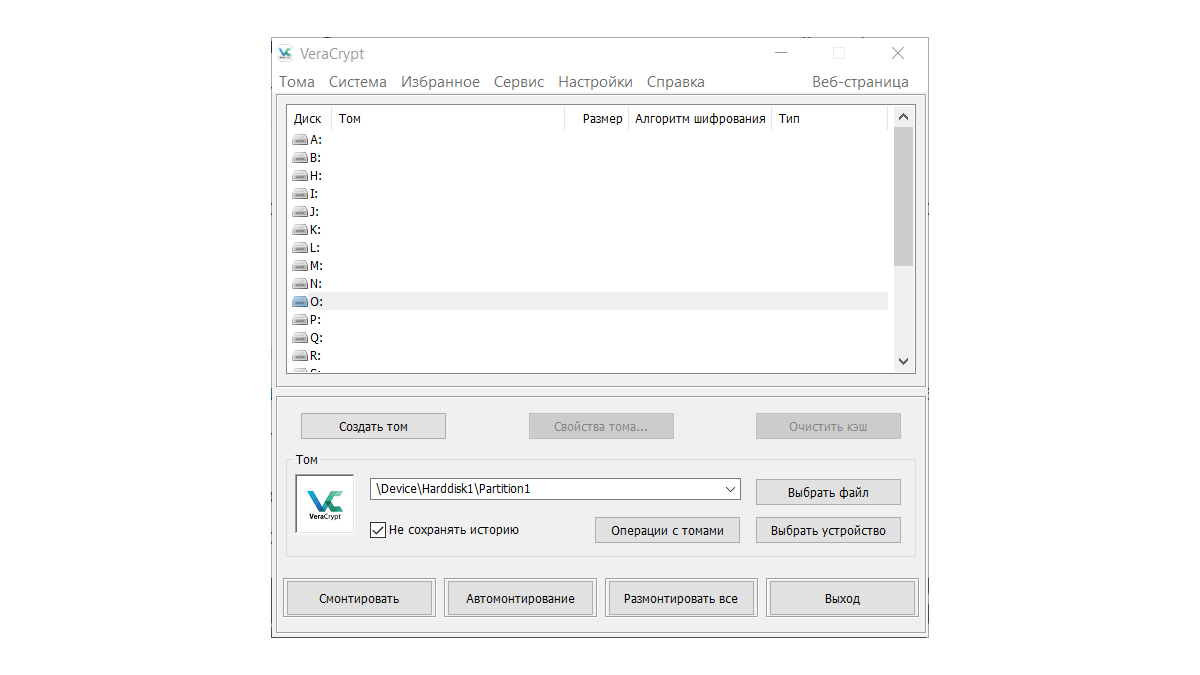The width and height of the screenshot is (1200, 675).
Task: Click the R: drive slot icon
Action: [301, 355]
